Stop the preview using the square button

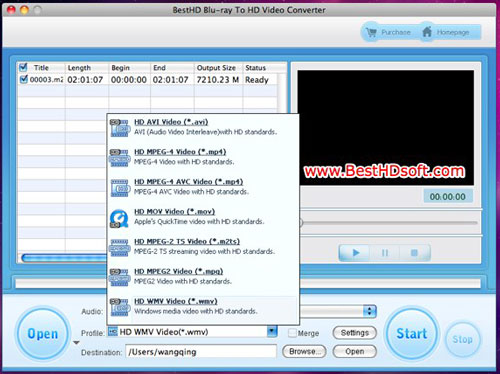click(x=414, y=253)
